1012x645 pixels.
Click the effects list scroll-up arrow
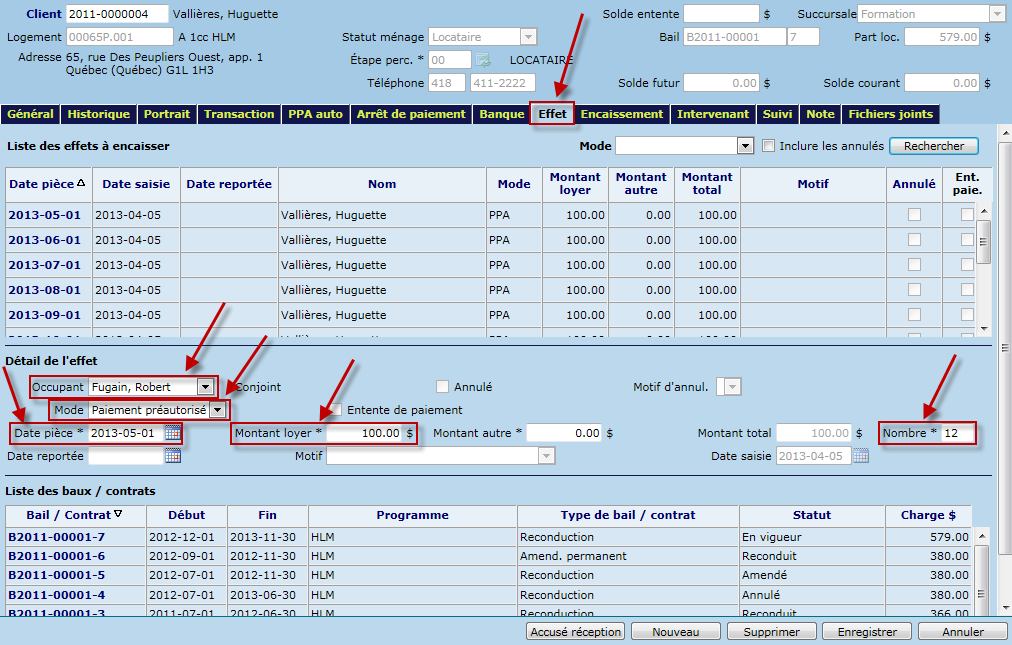(x=983, y=210)
